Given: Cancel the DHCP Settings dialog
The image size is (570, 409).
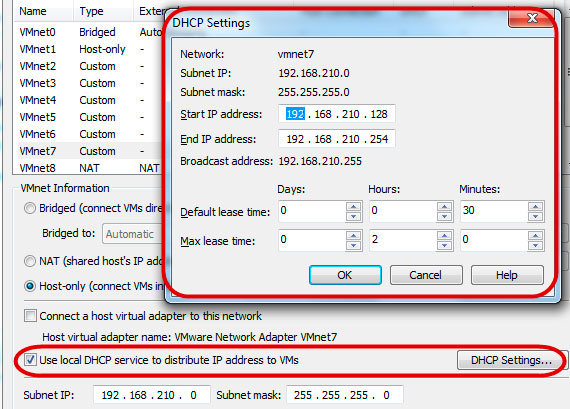Looking at the screenshot, I should tap(426, 275).
